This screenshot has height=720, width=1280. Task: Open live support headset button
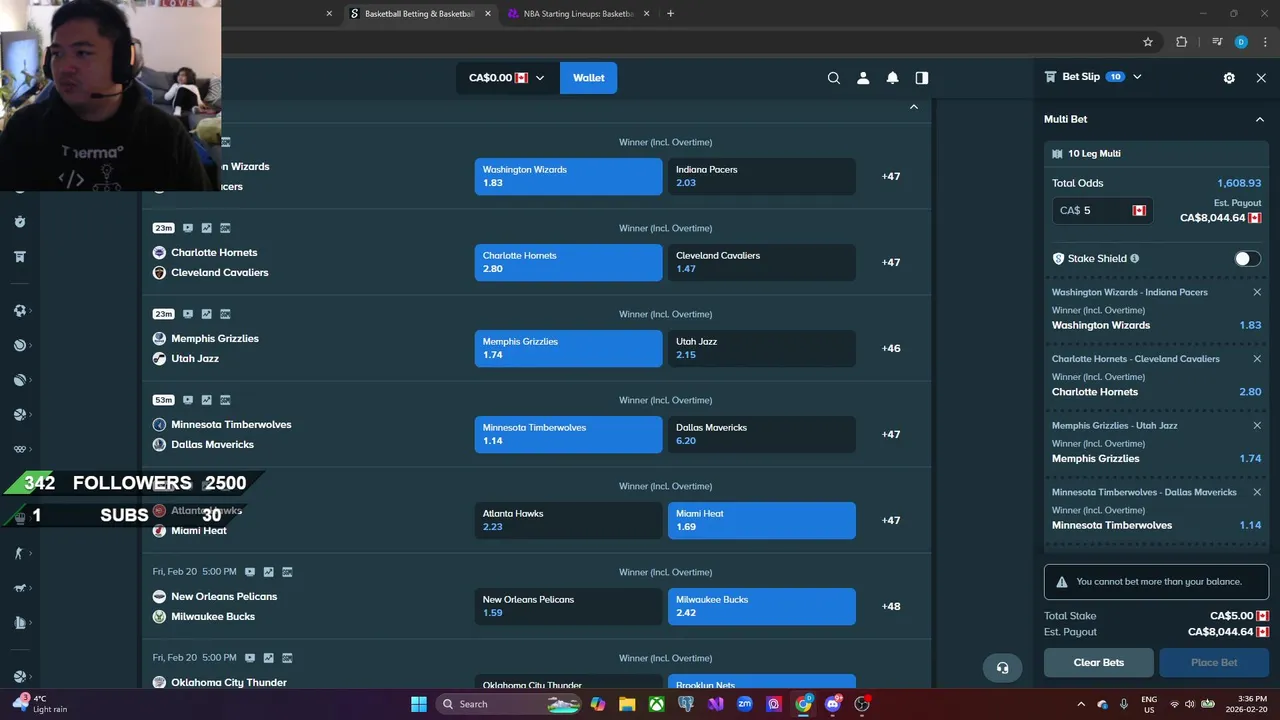[1002, 668]
